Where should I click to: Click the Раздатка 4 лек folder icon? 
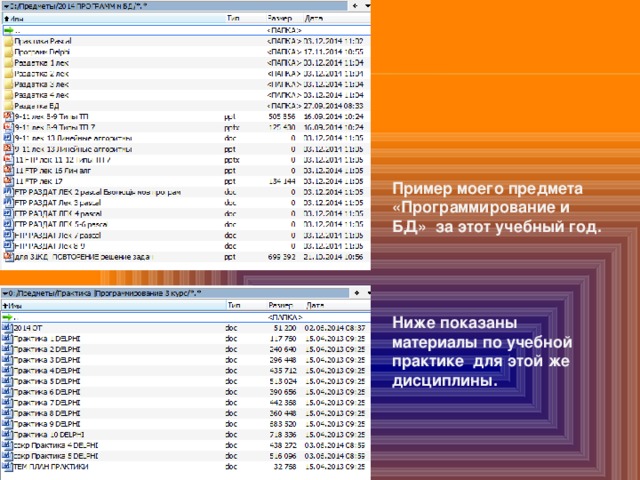pyautogui.click(x=8, y=95)
